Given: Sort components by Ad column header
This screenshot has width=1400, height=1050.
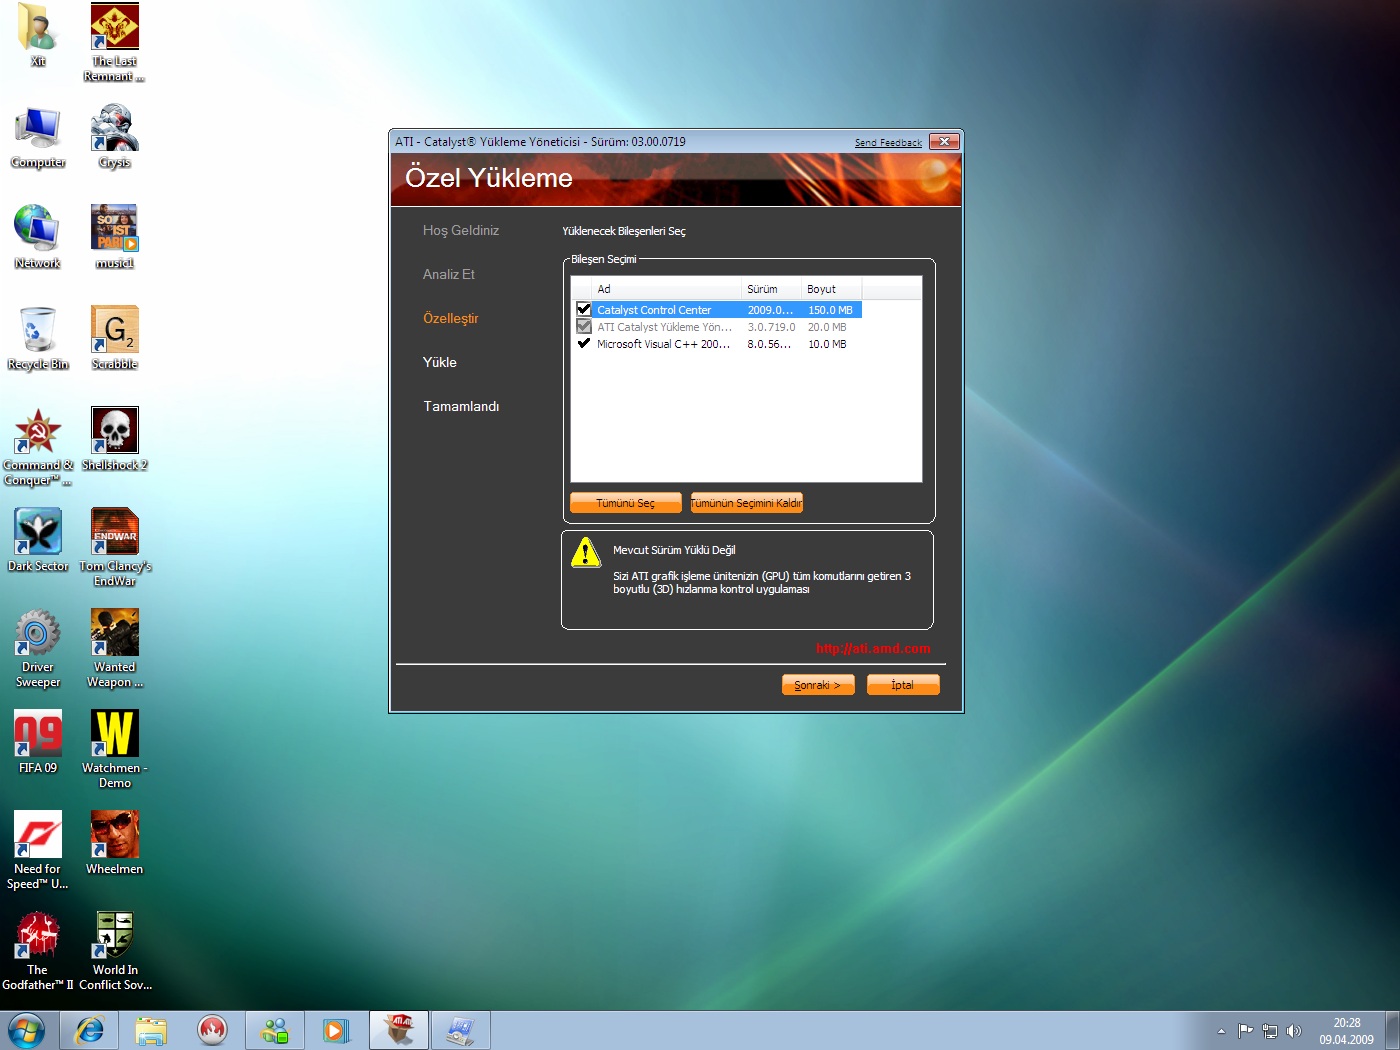Looking at the screenshot, I should point(667,289).
